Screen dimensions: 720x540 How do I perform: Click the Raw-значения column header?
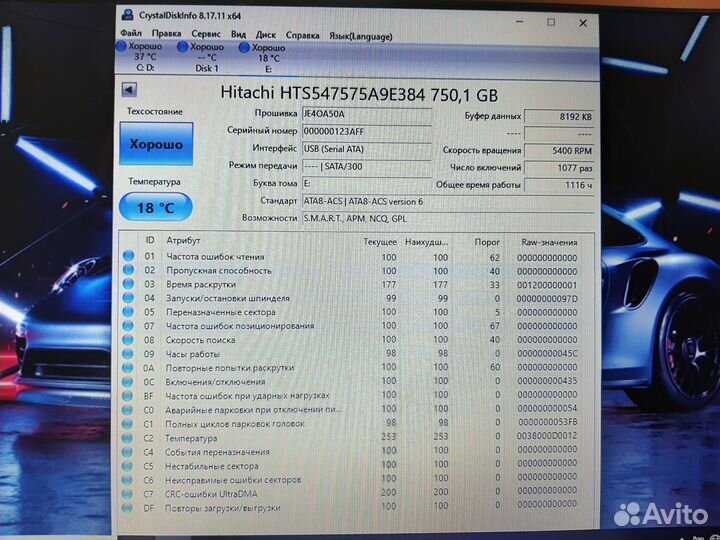549,242
